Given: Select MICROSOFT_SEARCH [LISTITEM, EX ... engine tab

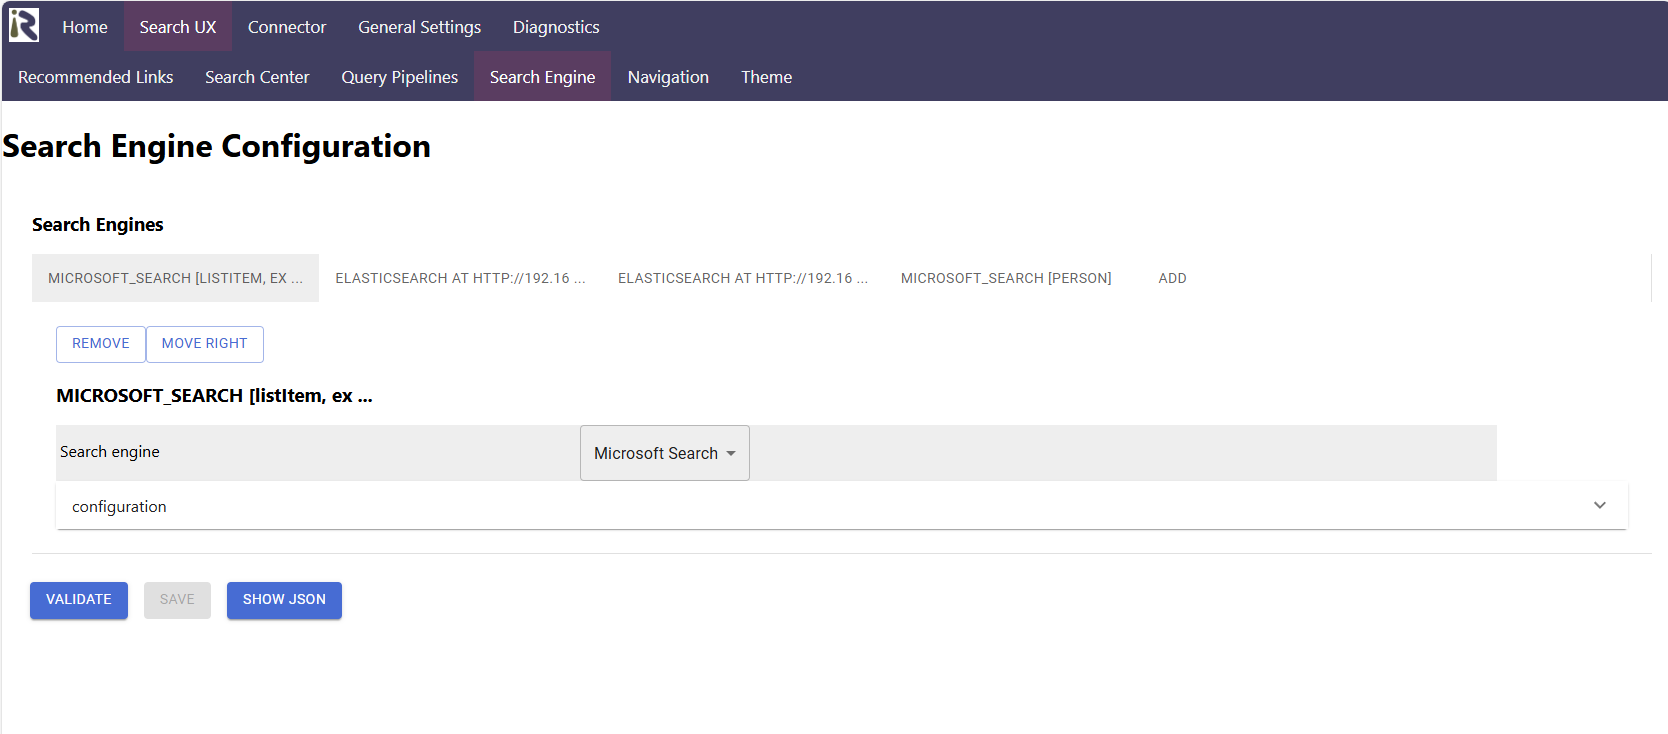Looking at the screenshot, I should tap(175, 278).
